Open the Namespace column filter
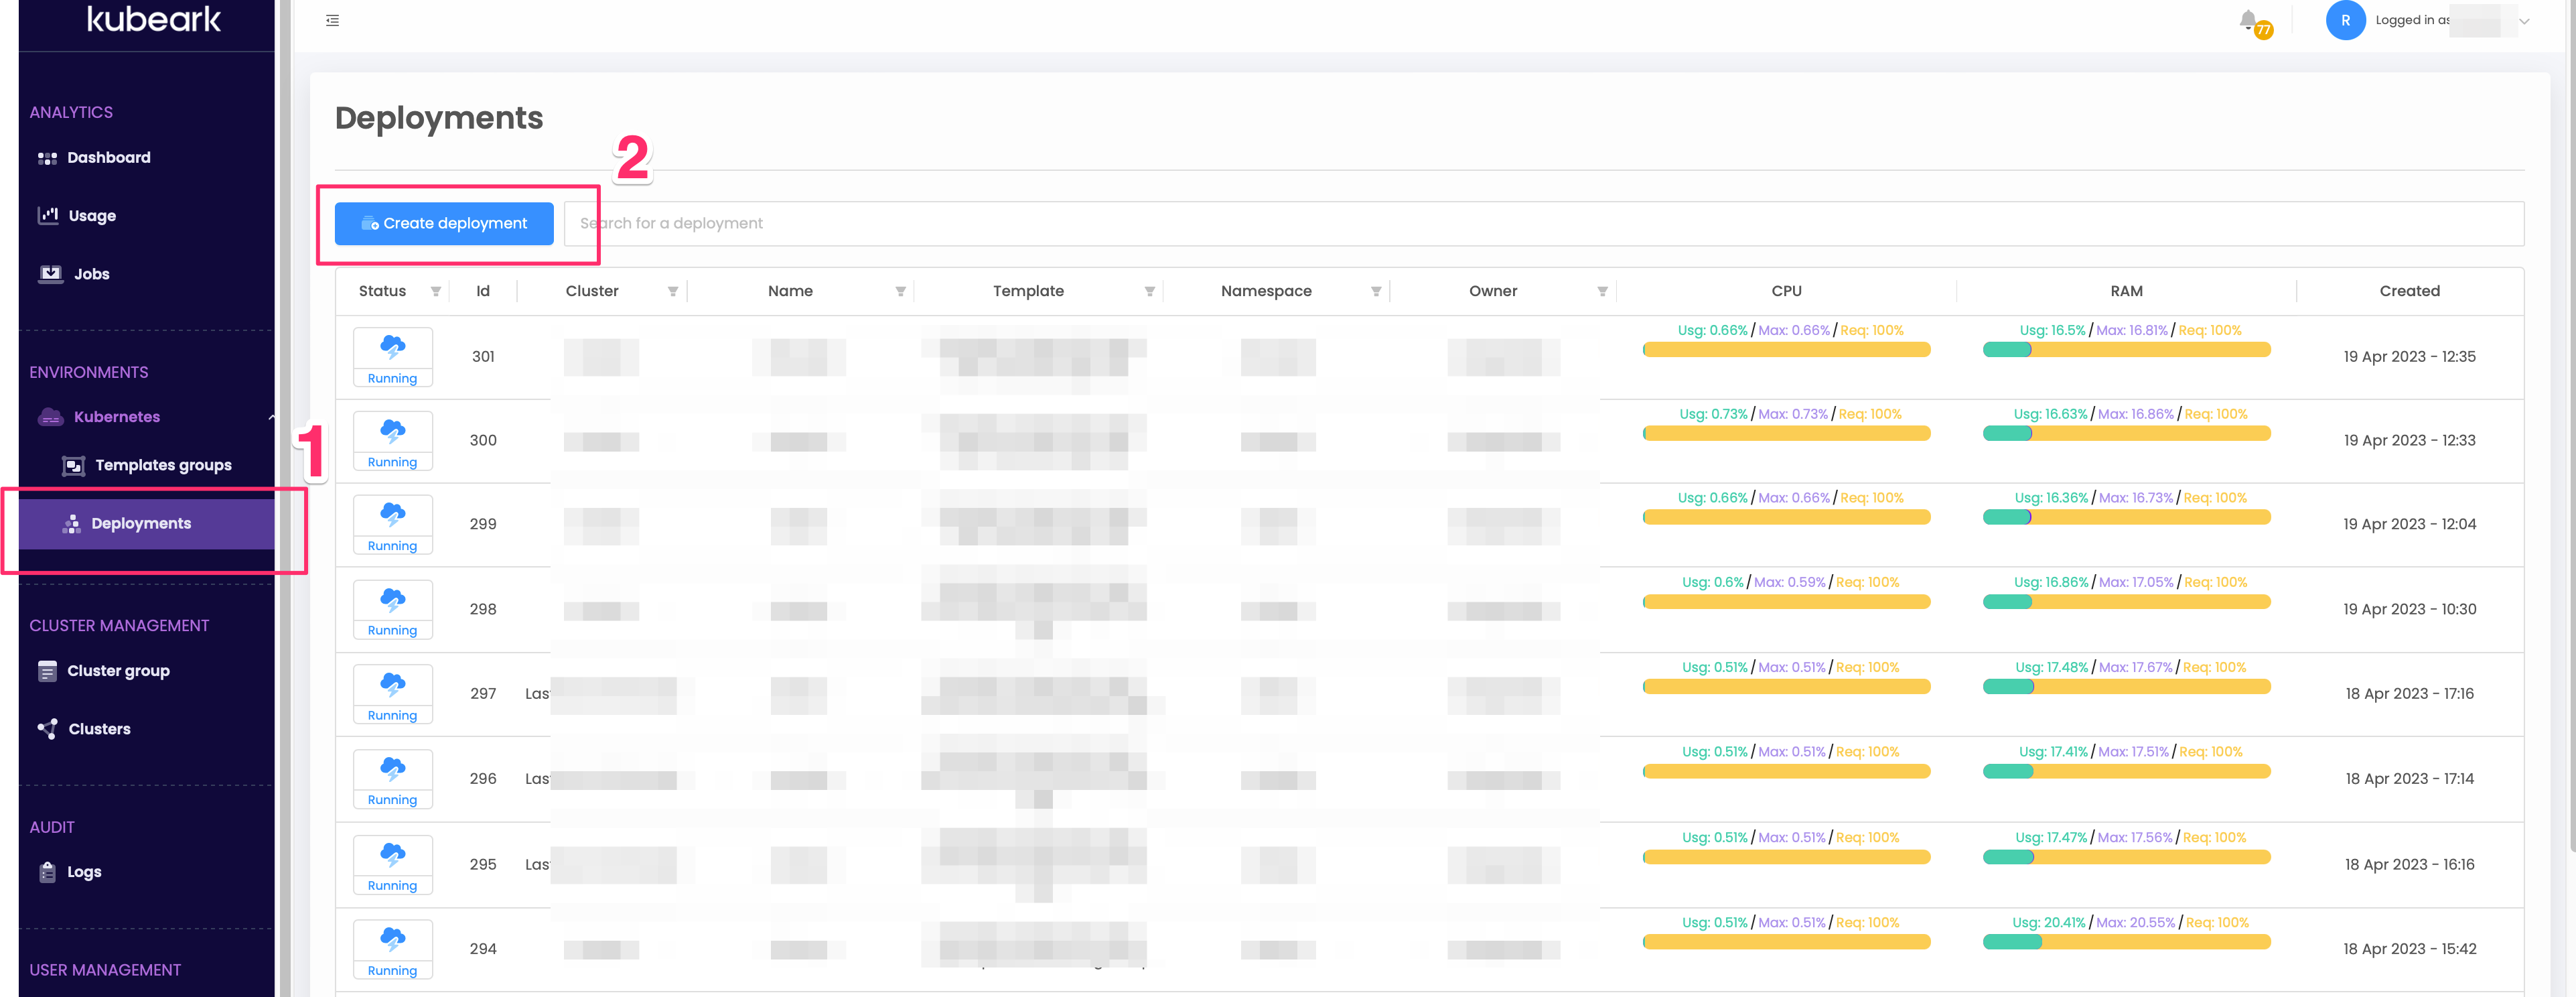Viewport: 2576px width, 997px height. click(x=1376, y=291)
